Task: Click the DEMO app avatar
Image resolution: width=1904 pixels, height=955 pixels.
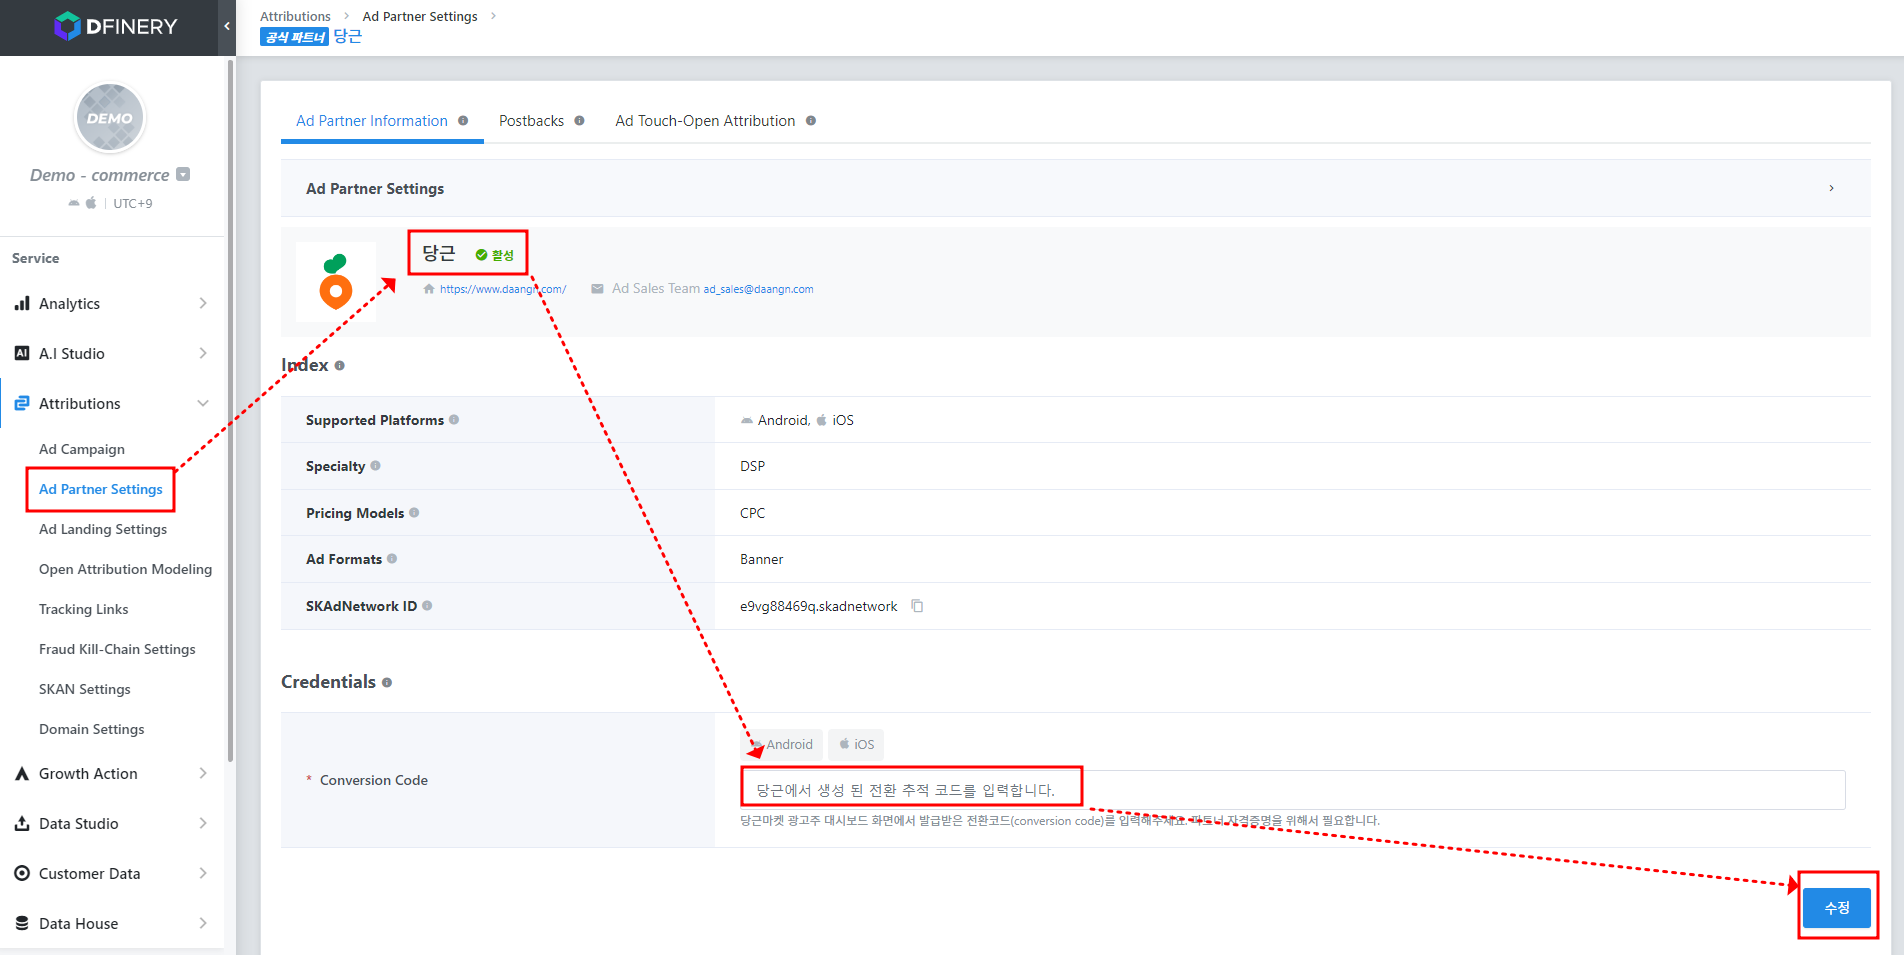Action: pyautogui.click(x=110, y=118)
